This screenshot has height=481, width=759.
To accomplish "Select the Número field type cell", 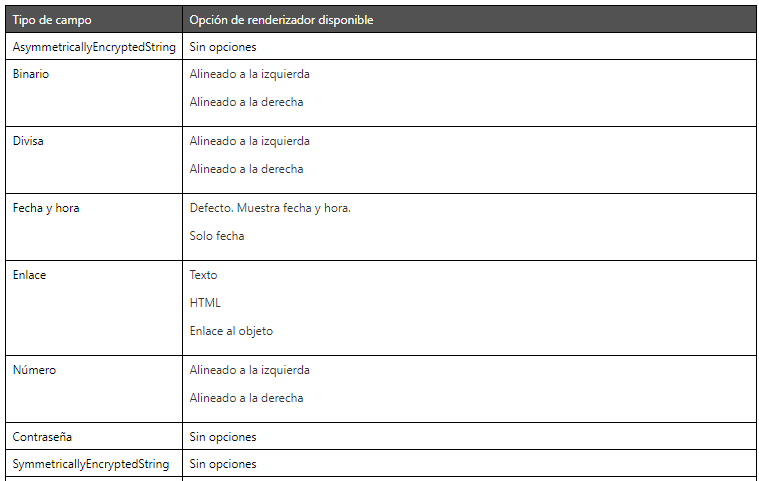I will (x=34, y=370).
